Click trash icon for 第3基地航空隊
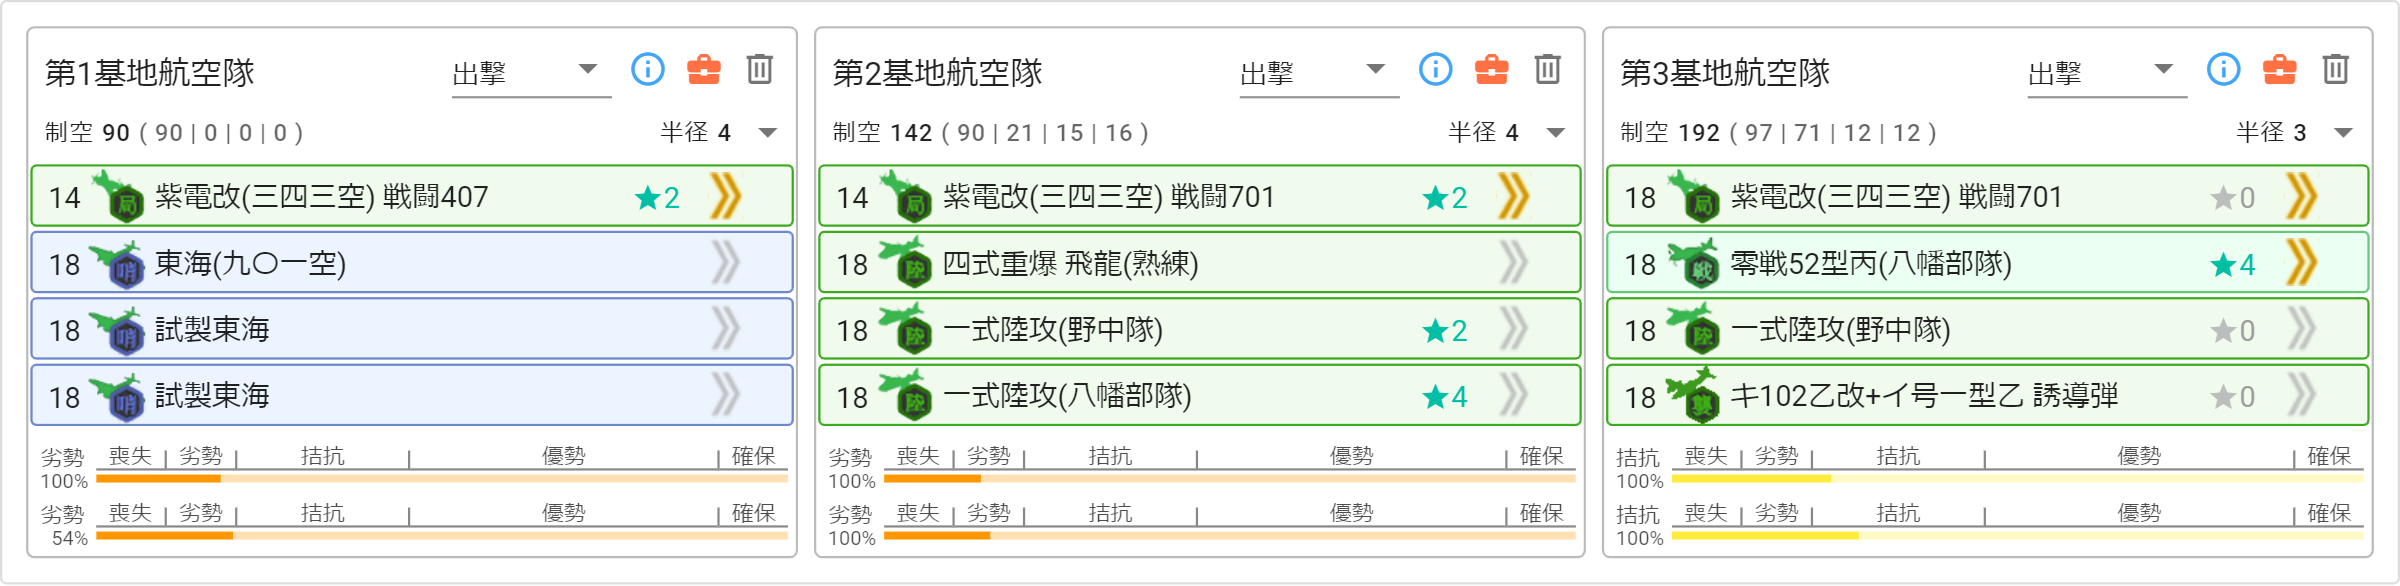2400x586 pixels. 2336,69
